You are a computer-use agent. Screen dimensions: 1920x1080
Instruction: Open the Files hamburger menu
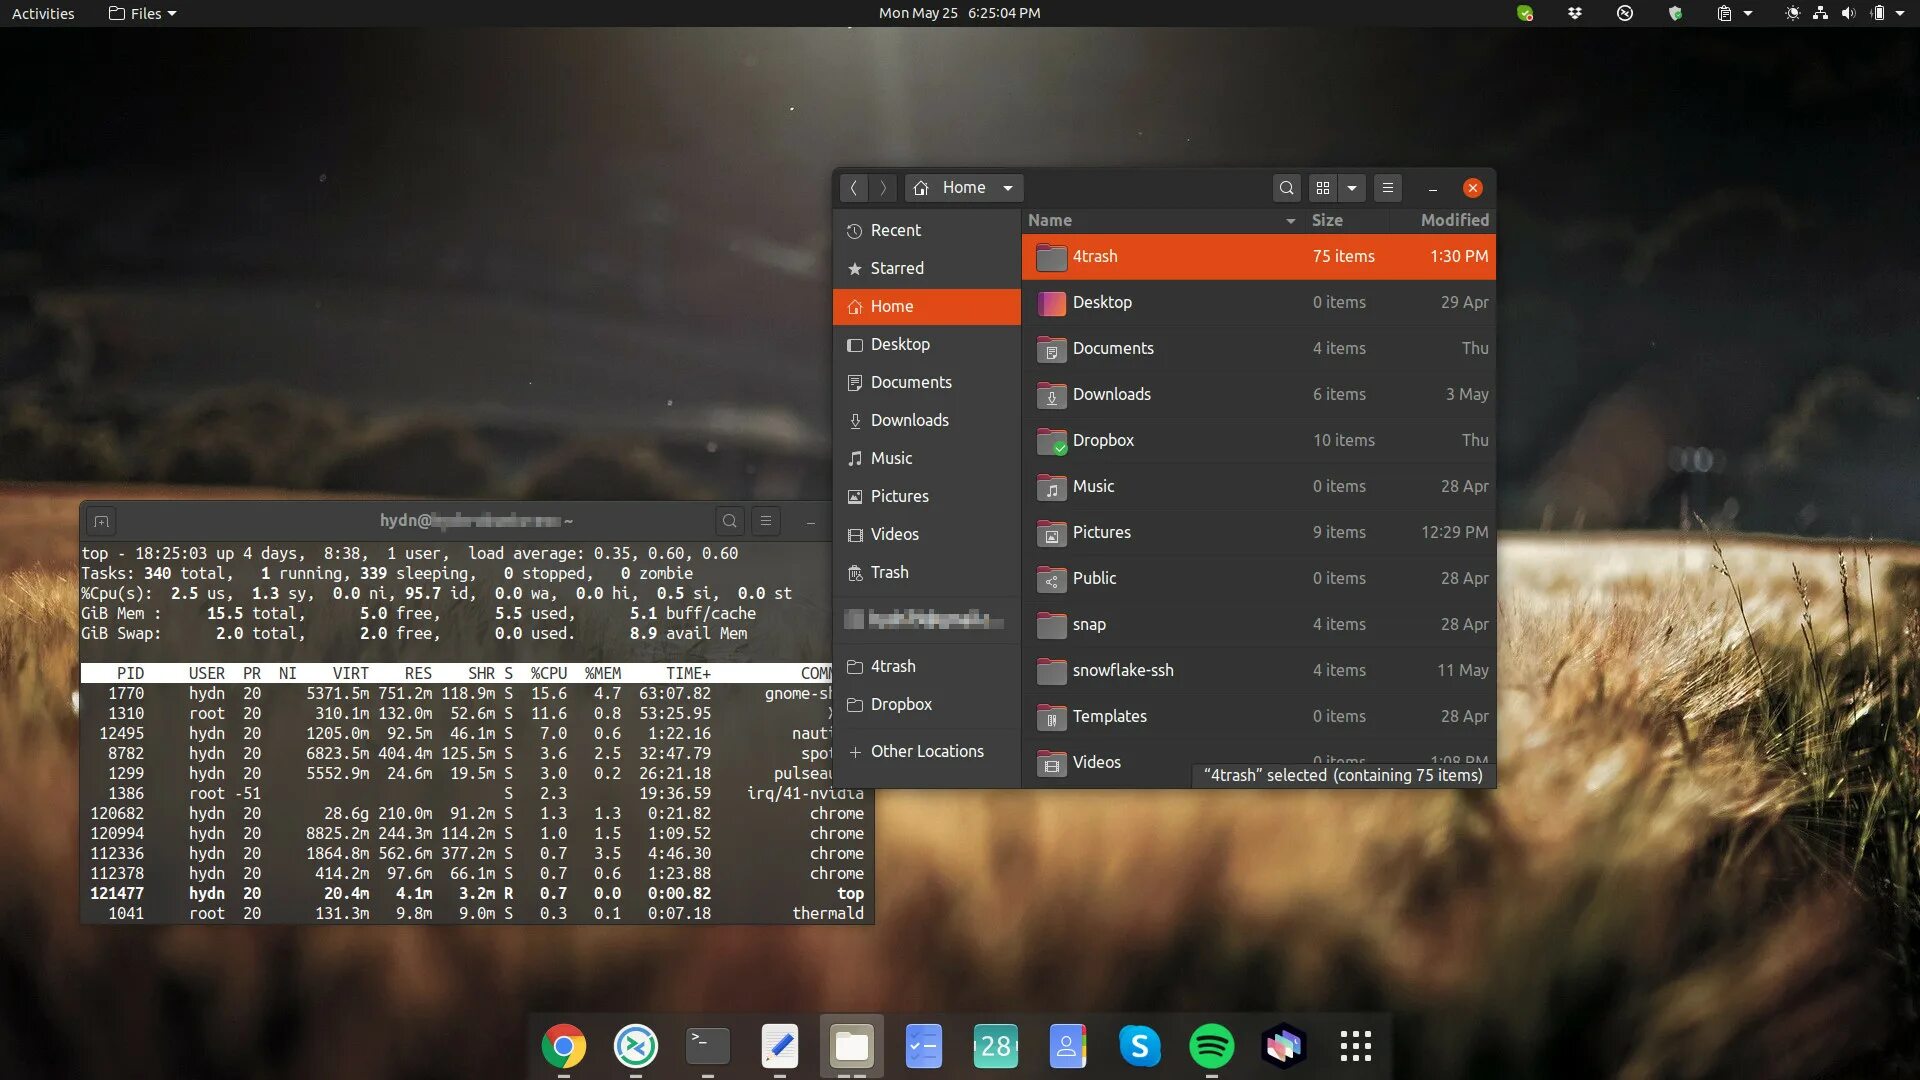[1387, 188]
